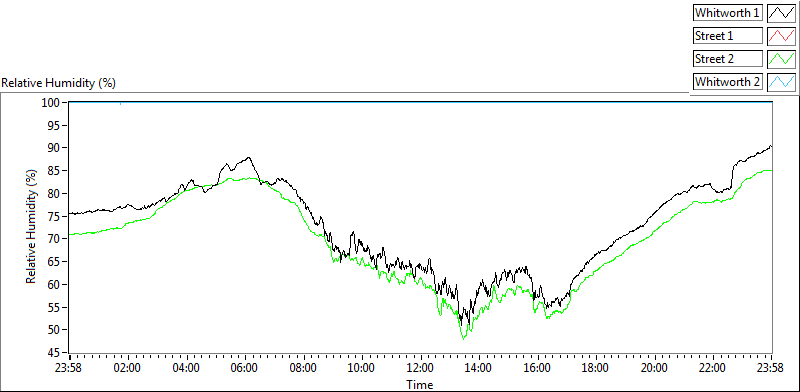Viewport: 800px width, 392px height.
Task: Click the 22:00 time tick label
Action: click(713, 368)
